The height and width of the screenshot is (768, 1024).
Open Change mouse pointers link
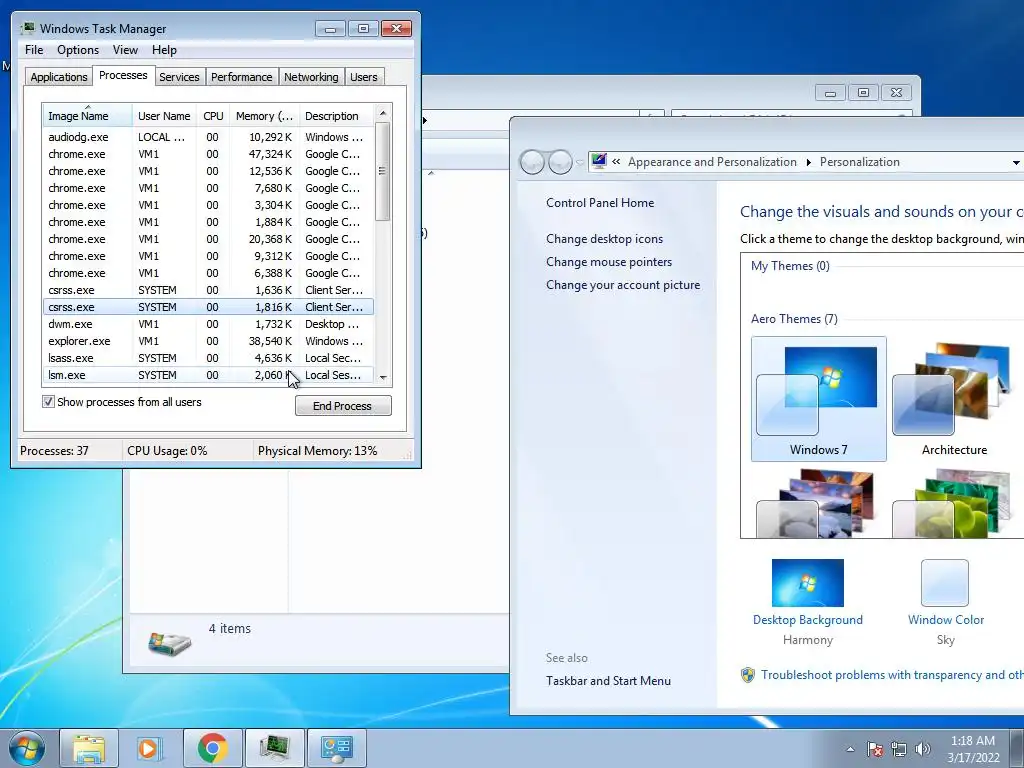click(609, 261)
